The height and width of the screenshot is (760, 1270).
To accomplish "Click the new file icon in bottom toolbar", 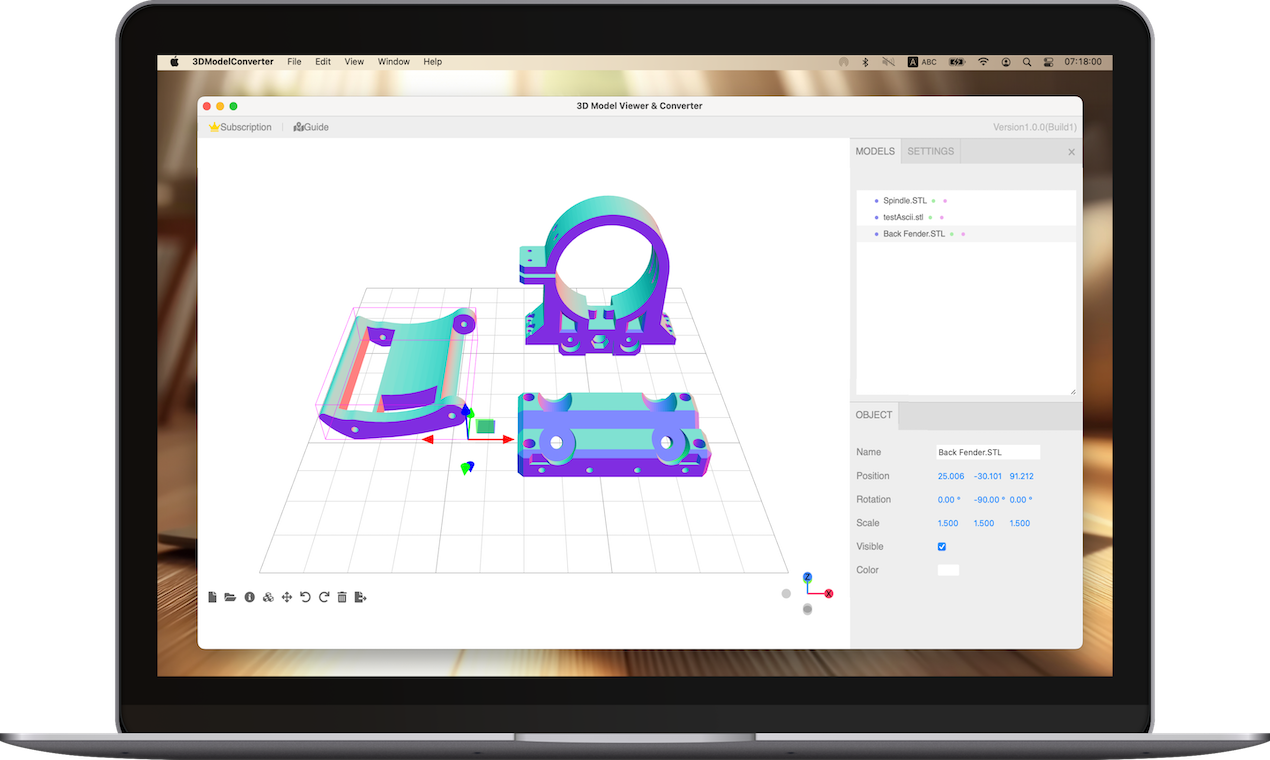I will pos(212,597).
